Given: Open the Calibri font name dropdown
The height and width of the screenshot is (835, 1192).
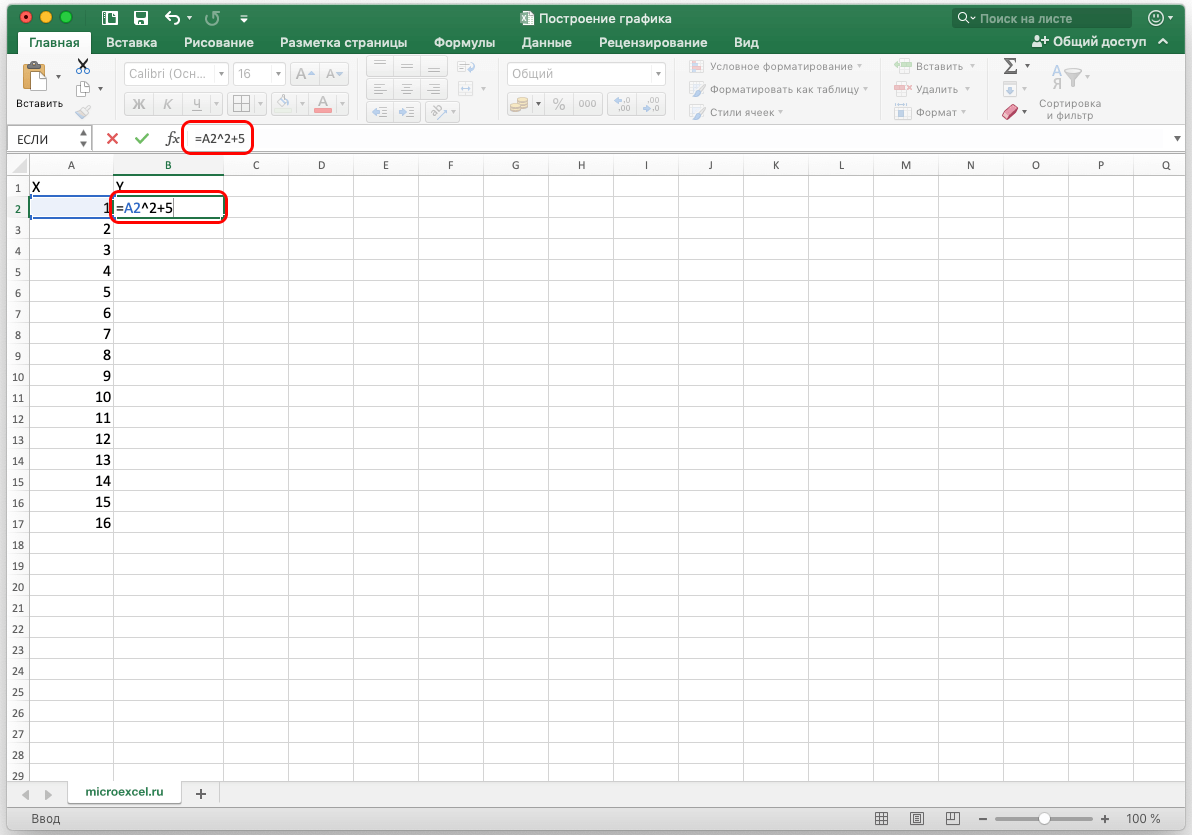Looking at the screenshot, I should 221,74.
